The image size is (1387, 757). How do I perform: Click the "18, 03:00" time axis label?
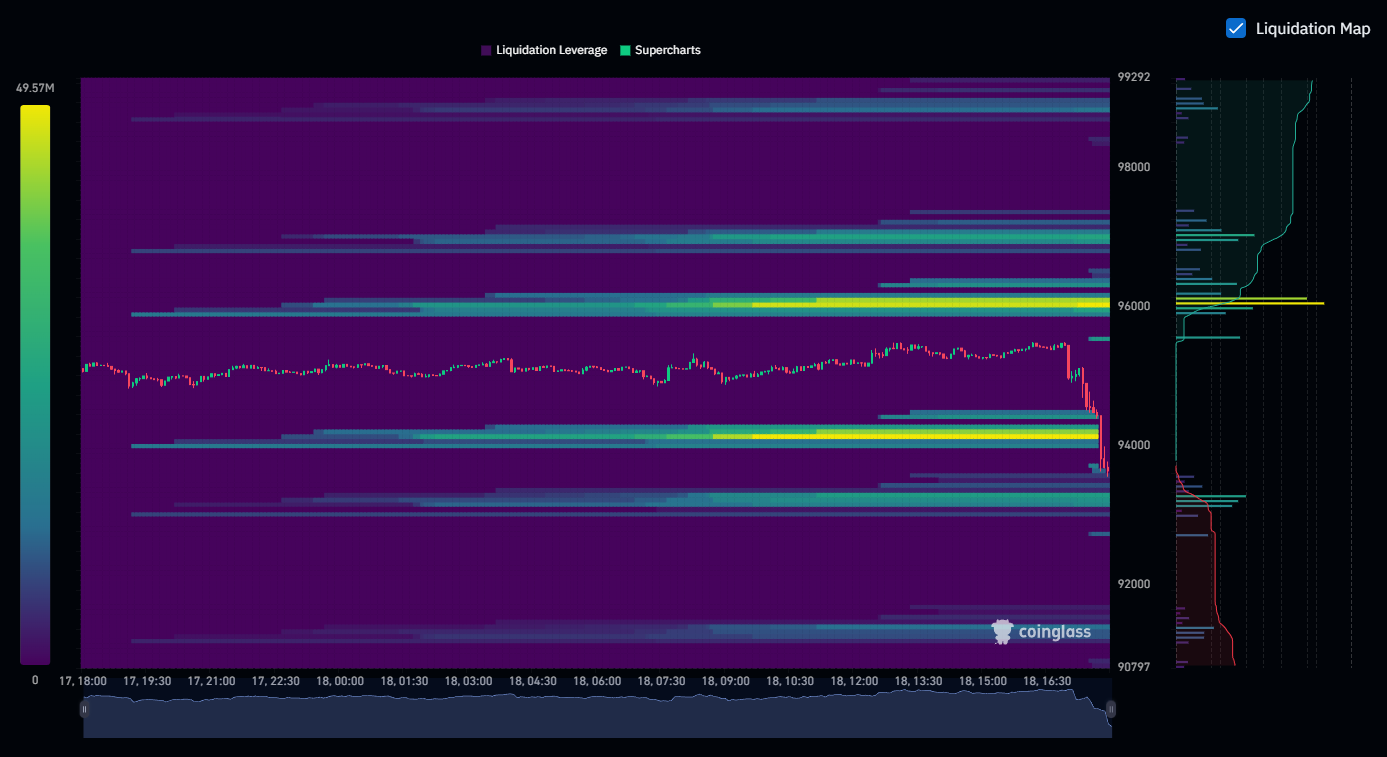click(x=468, y=681)
